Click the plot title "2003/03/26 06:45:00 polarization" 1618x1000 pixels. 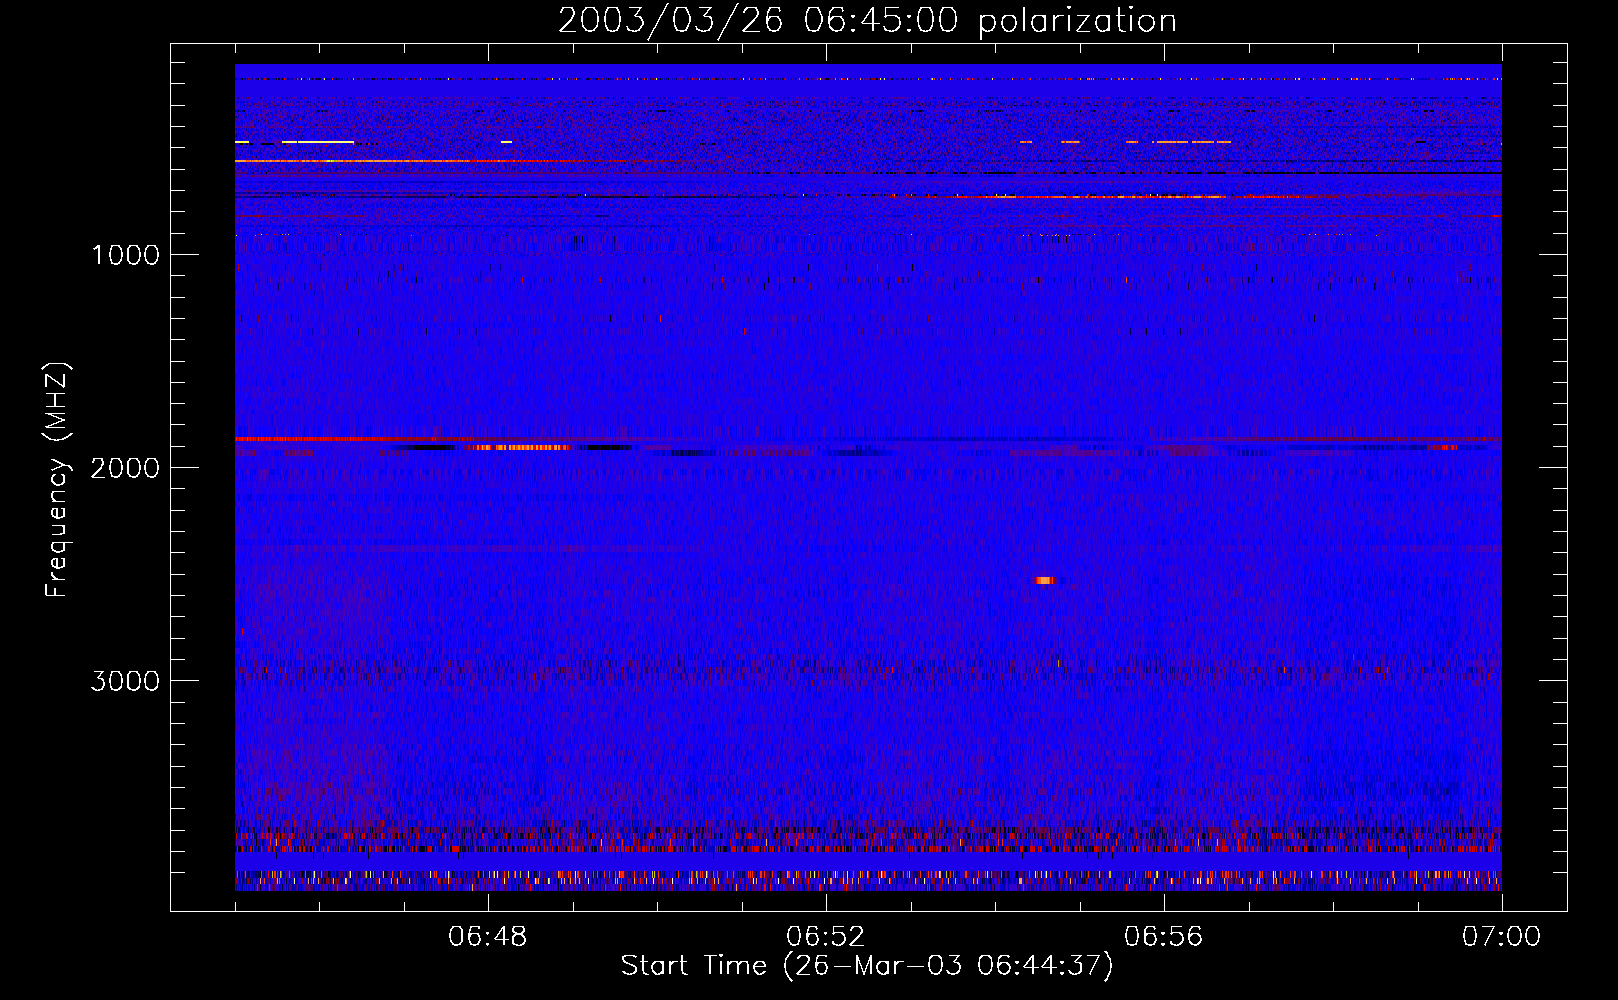coord(867,20)
